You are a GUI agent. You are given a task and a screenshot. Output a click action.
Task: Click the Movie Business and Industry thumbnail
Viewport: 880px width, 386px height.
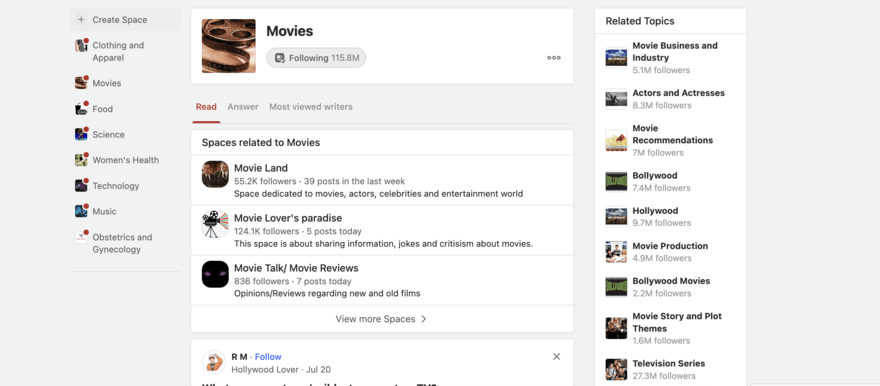point(616,57)
